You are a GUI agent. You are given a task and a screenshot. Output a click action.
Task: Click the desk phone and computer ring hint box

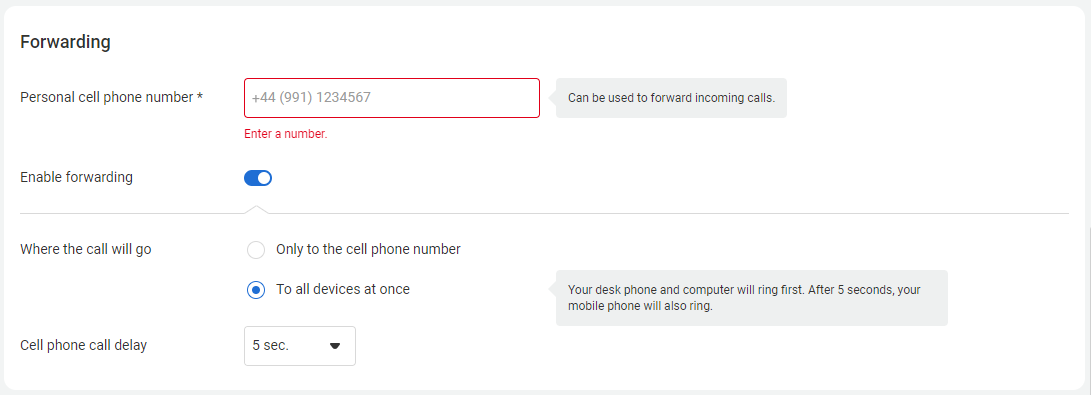click(x=752, y=298)
